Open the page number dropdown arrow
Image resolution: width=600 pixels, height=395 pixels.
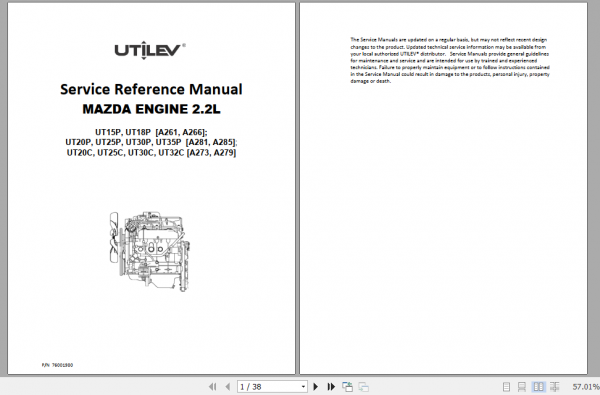[303, 387]
